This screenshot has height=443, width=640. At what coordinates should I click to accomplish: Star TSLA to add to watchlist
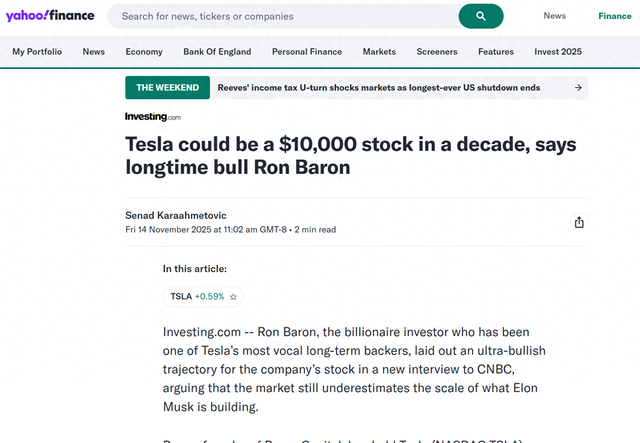233,297
